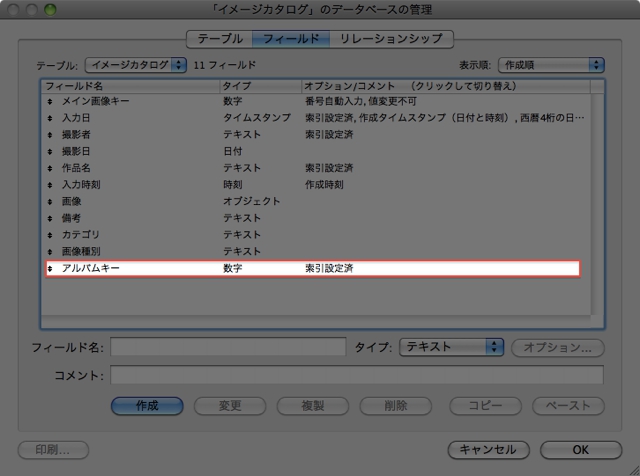This screenshot has height=476, width=640.
Task: Select the 画像 field name
Action: coord(71,202)
